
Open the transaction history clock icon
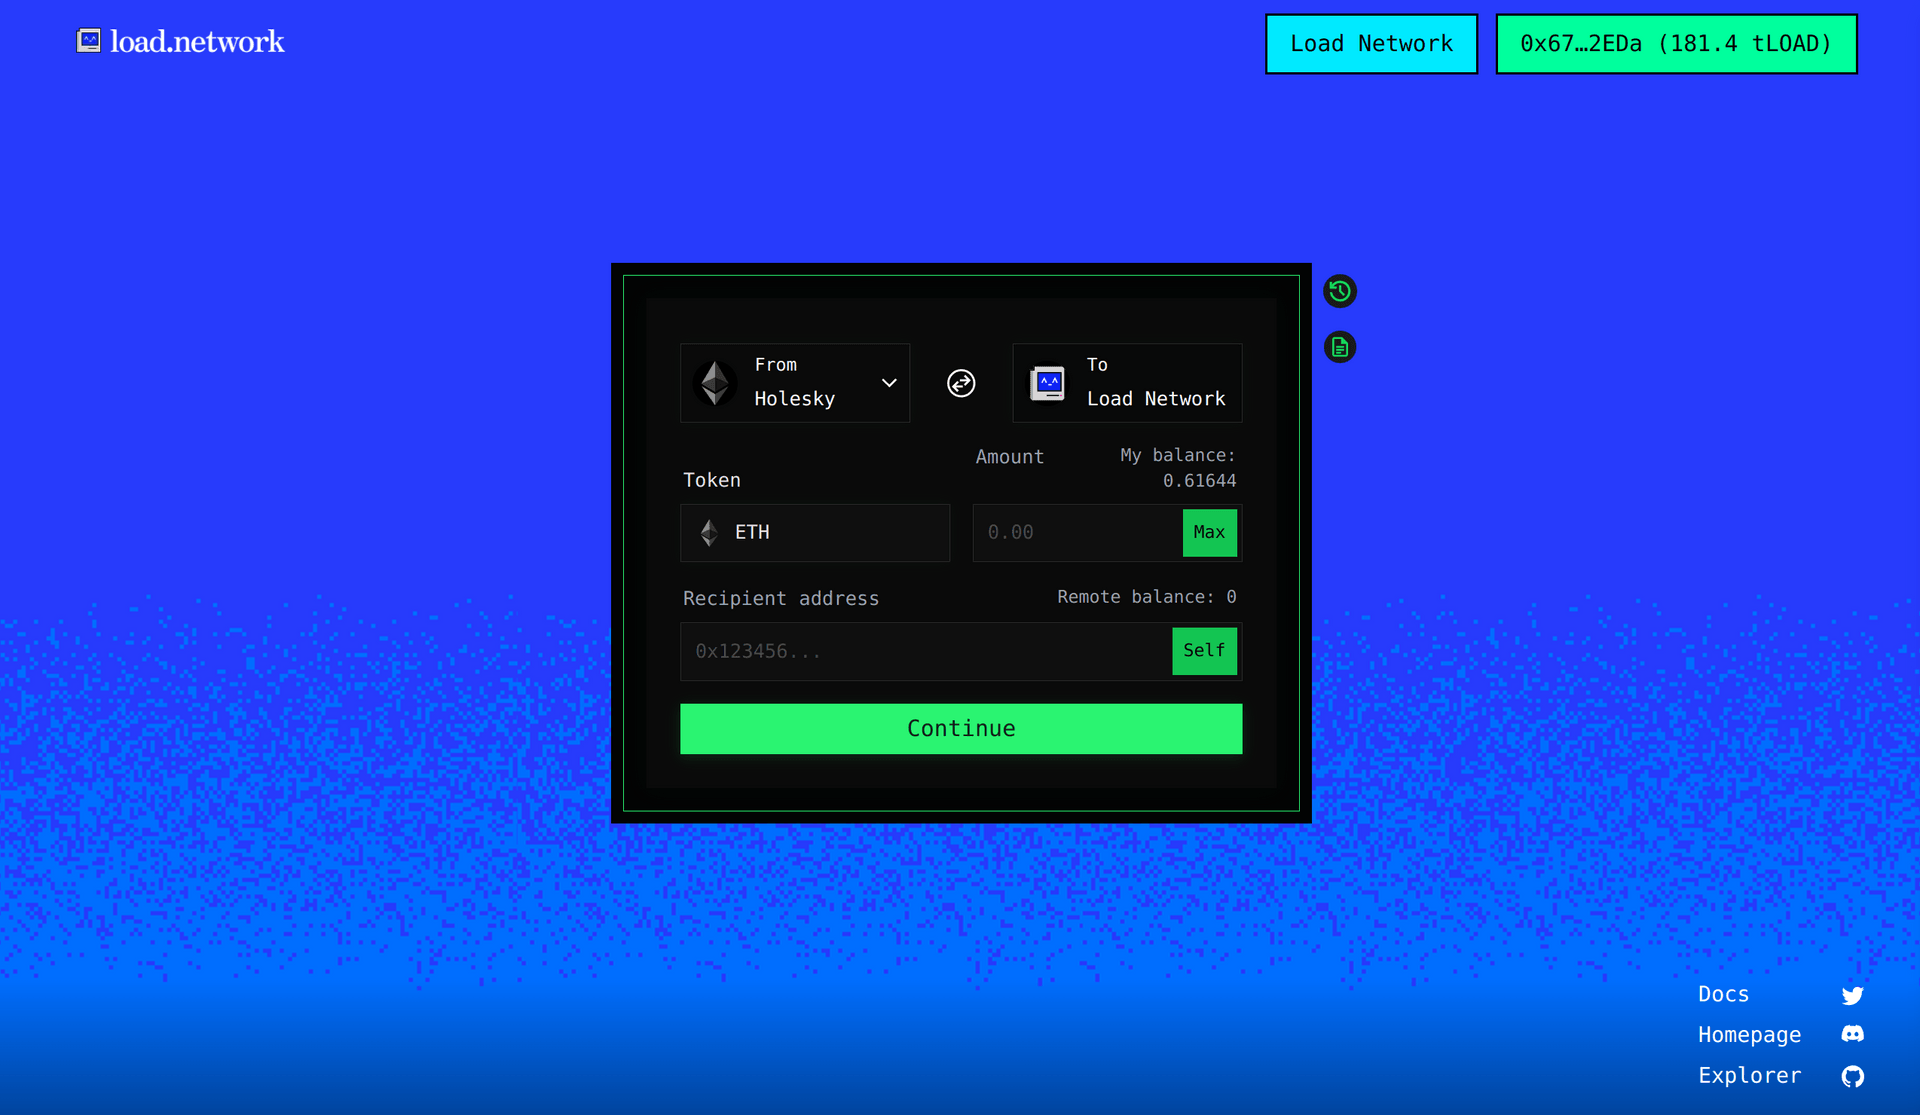click(x=1339, y=291)
